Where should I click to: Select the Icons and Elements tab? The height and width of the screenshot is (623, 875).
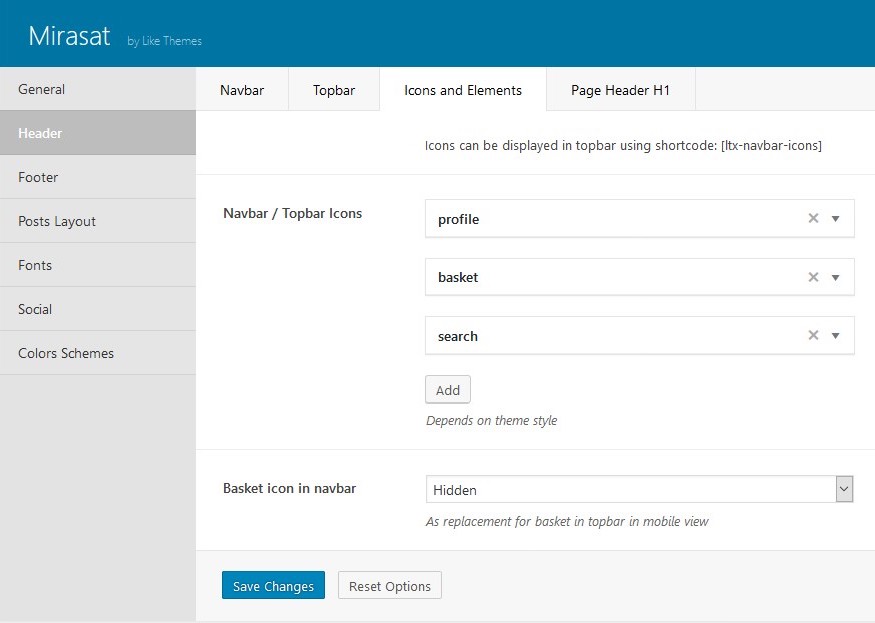(x=463, y=90)
